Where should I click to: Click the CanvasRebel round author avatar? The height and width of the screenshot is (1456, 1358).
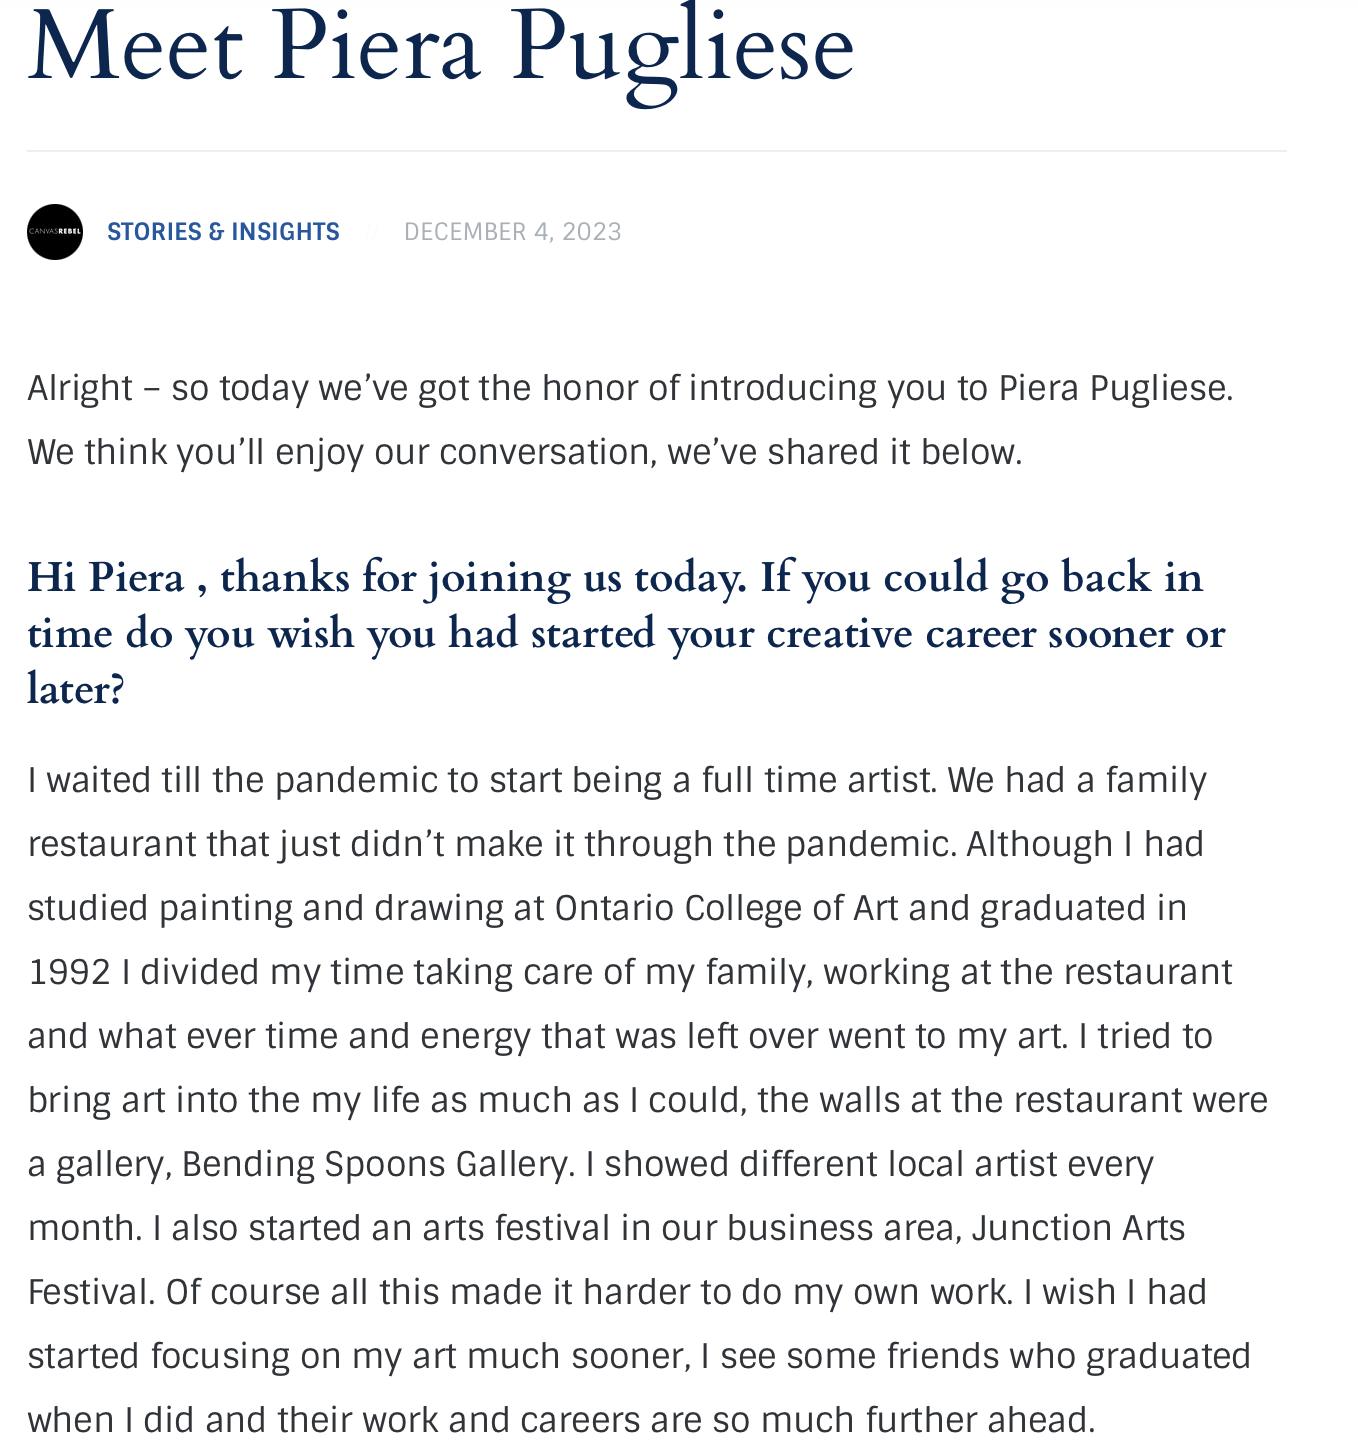55,232
